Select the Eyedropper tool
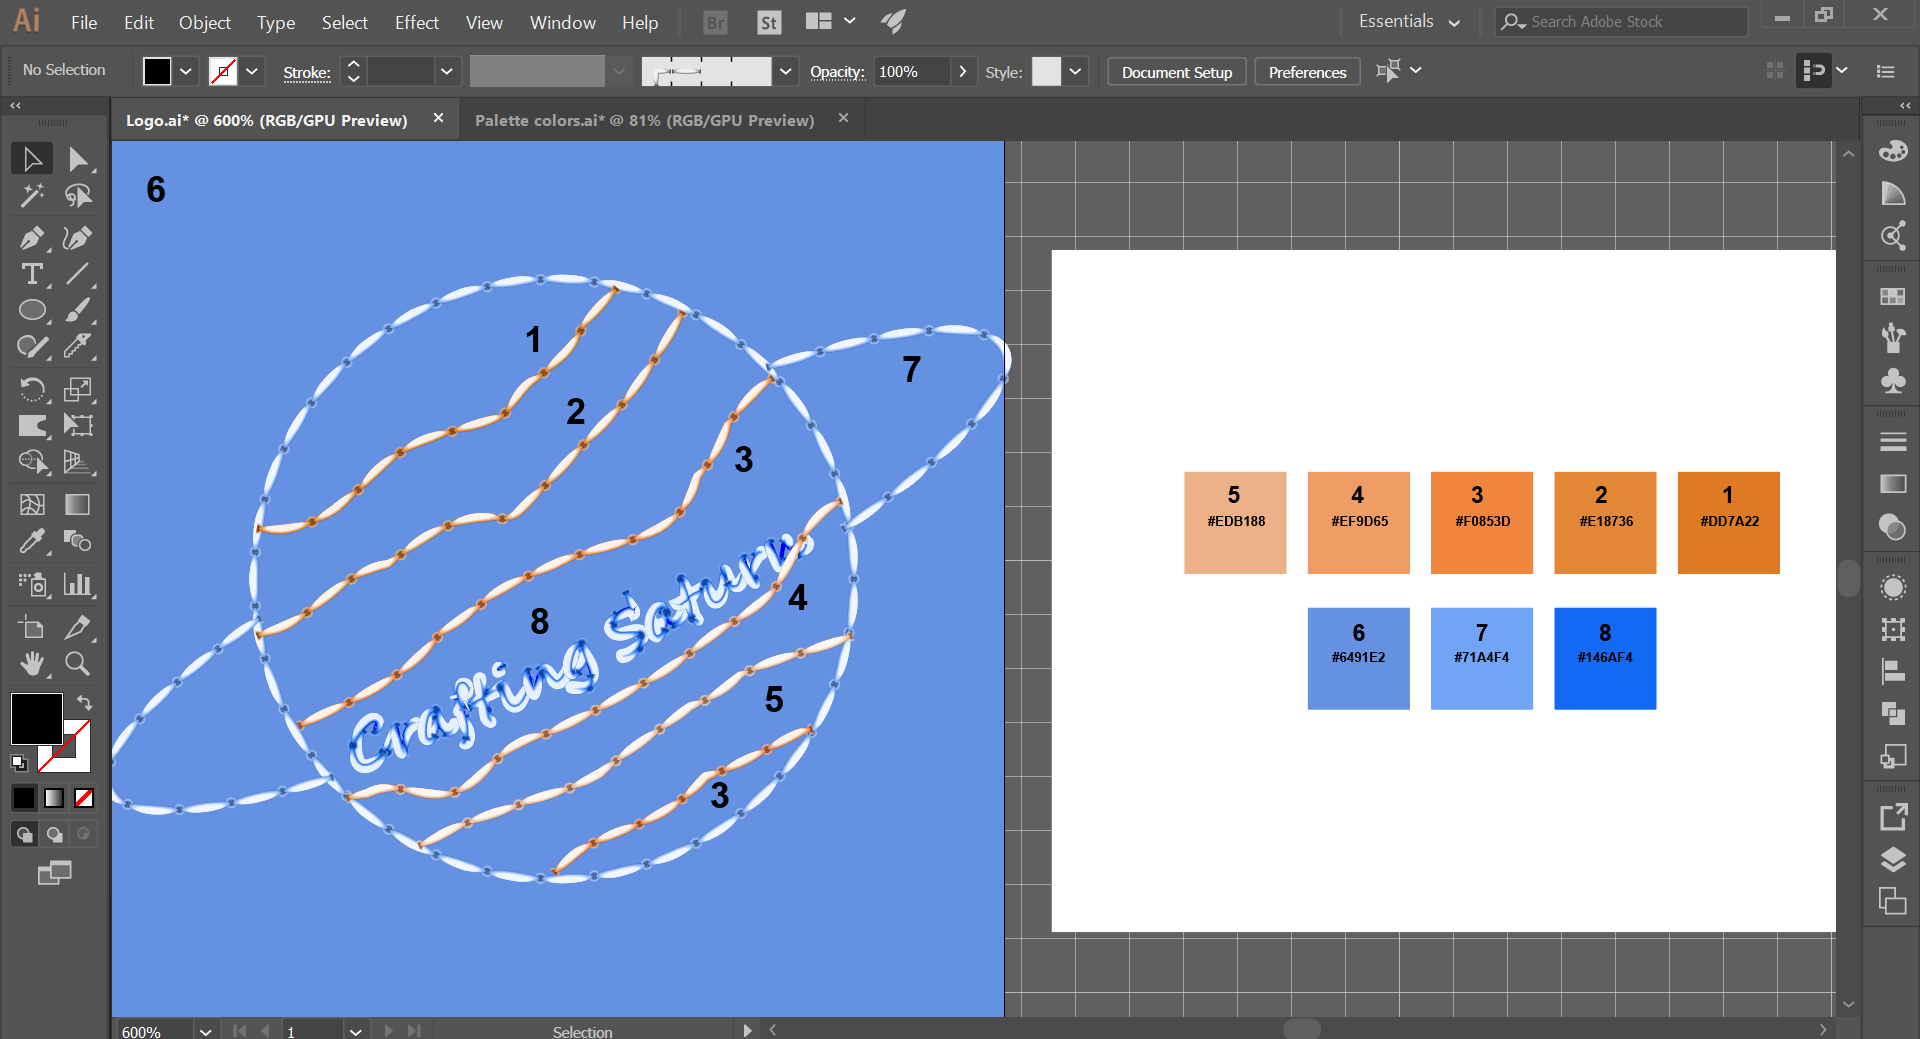1920x1039 pixels. click(x=32, y=541)
